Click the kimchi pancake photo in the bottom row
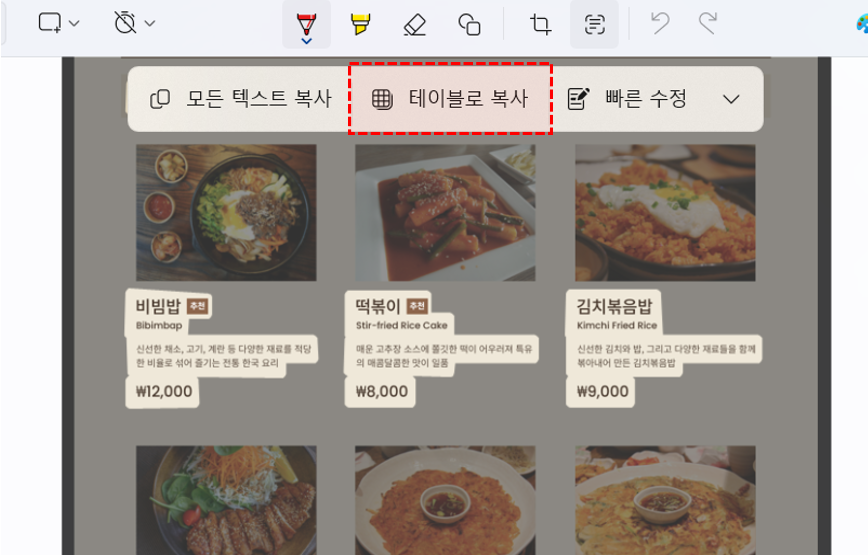The width and height of the screenshot is (868, 555). 445,500
